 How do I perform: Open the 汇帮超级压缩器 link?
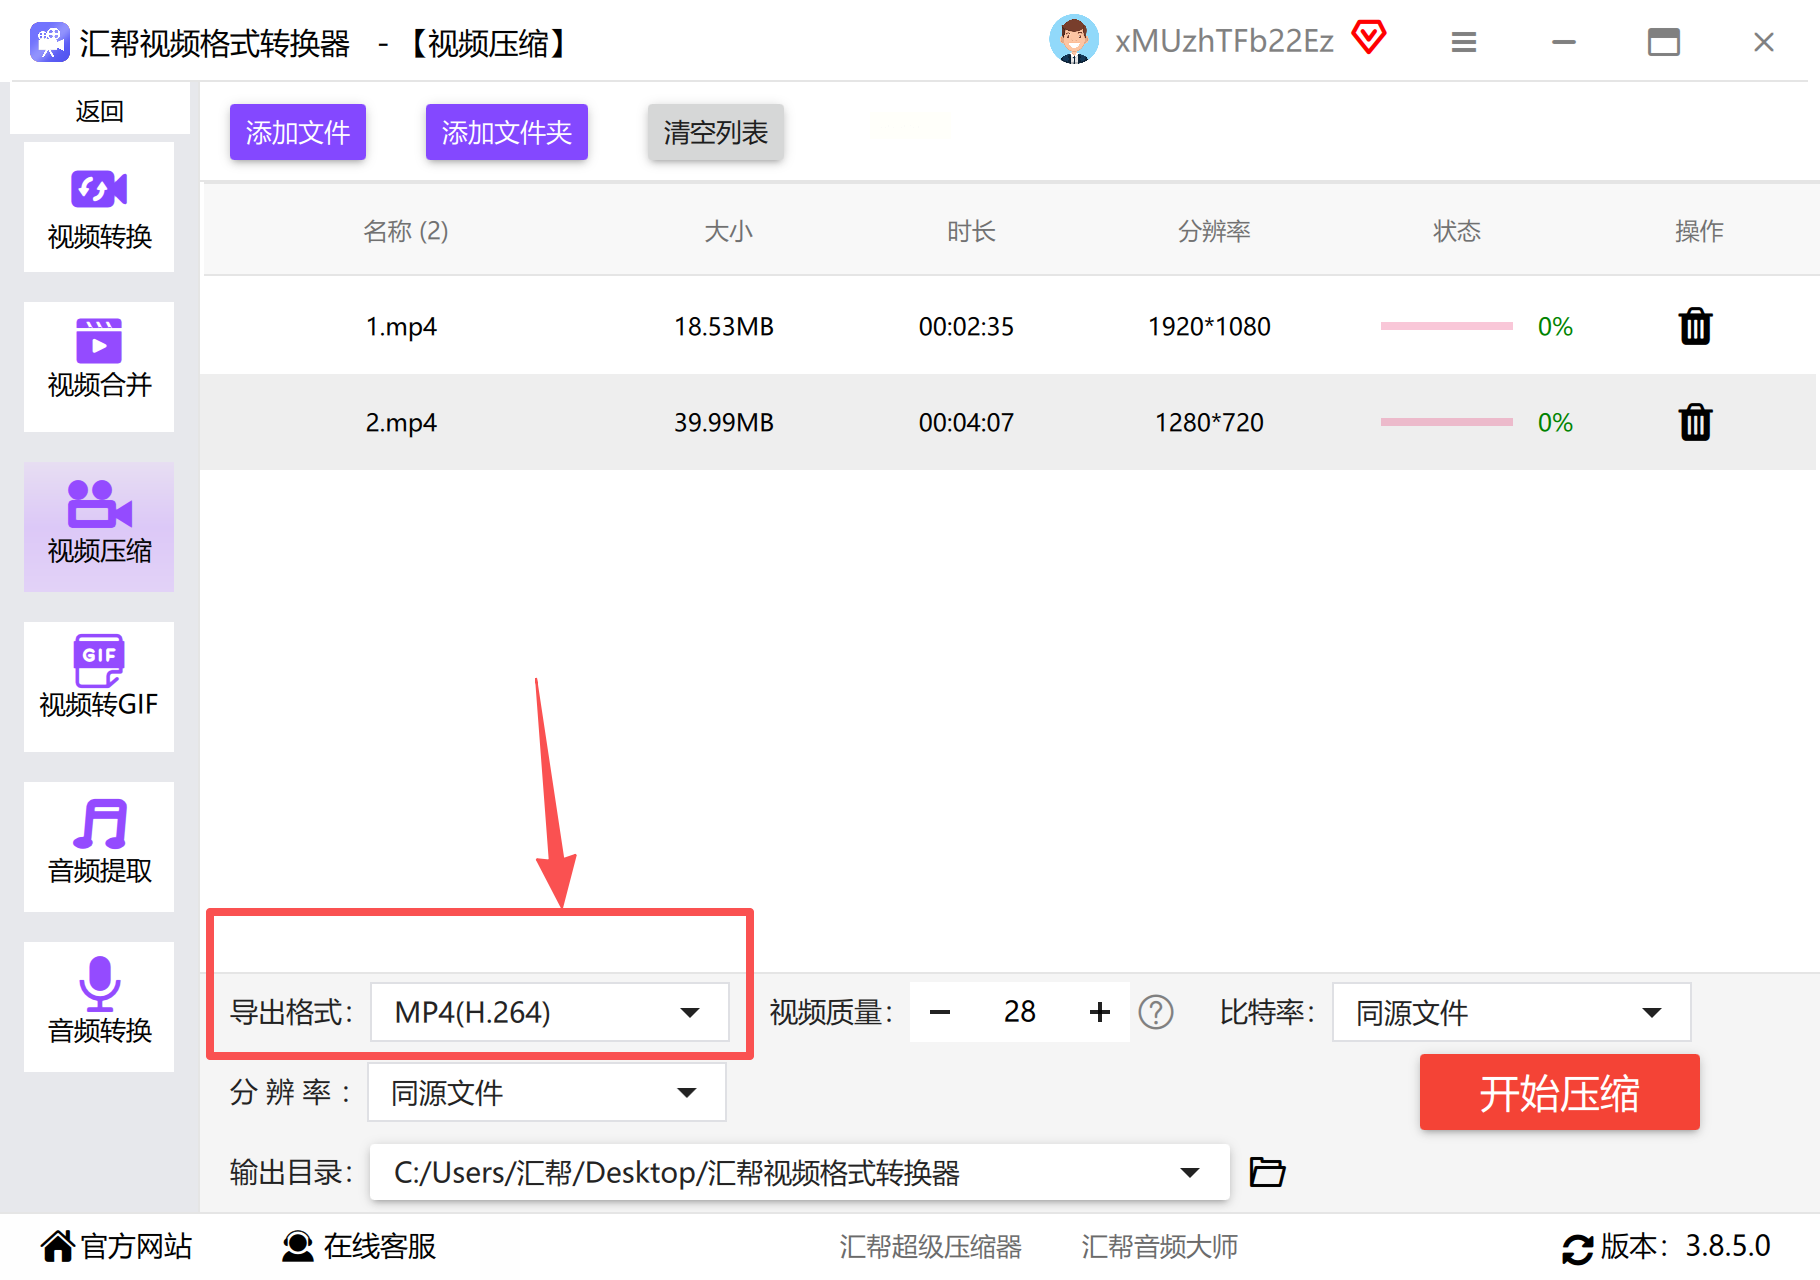931,1247
